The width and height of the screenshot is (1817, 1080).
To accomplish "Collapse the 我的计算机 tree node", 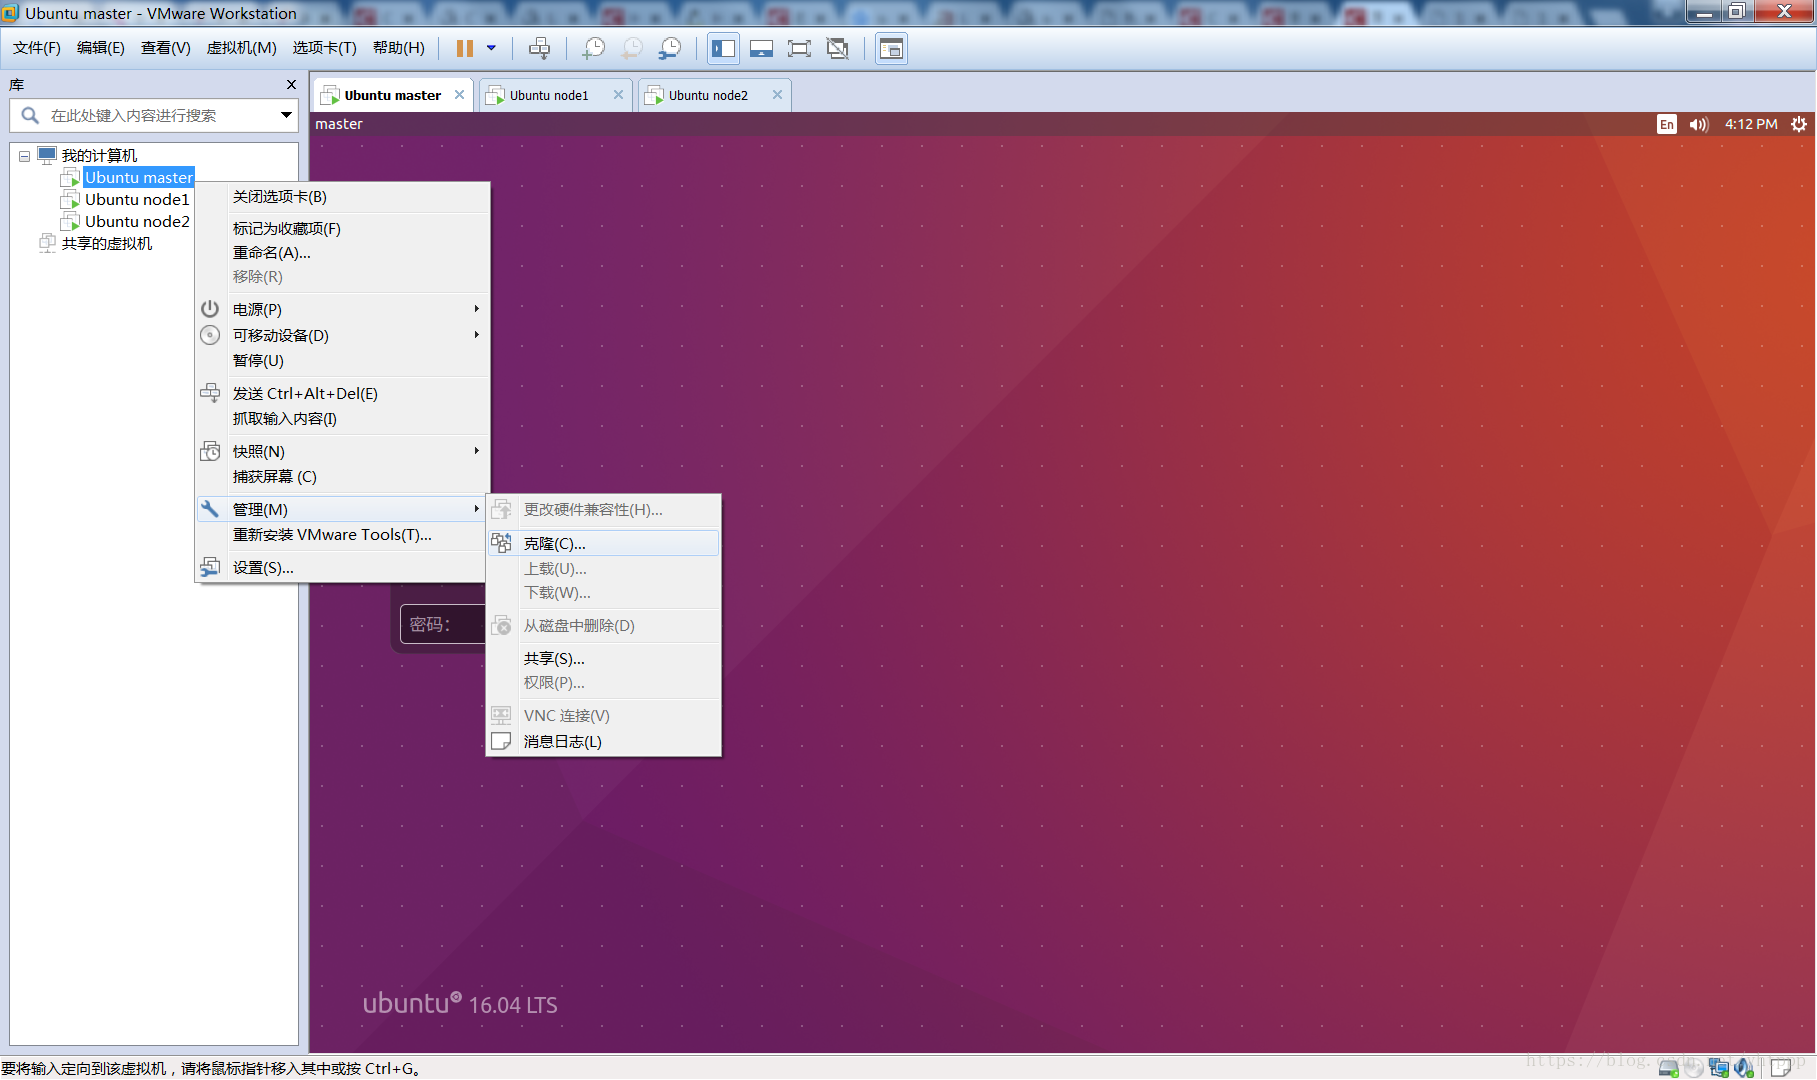I will click(x=24, y=156).
